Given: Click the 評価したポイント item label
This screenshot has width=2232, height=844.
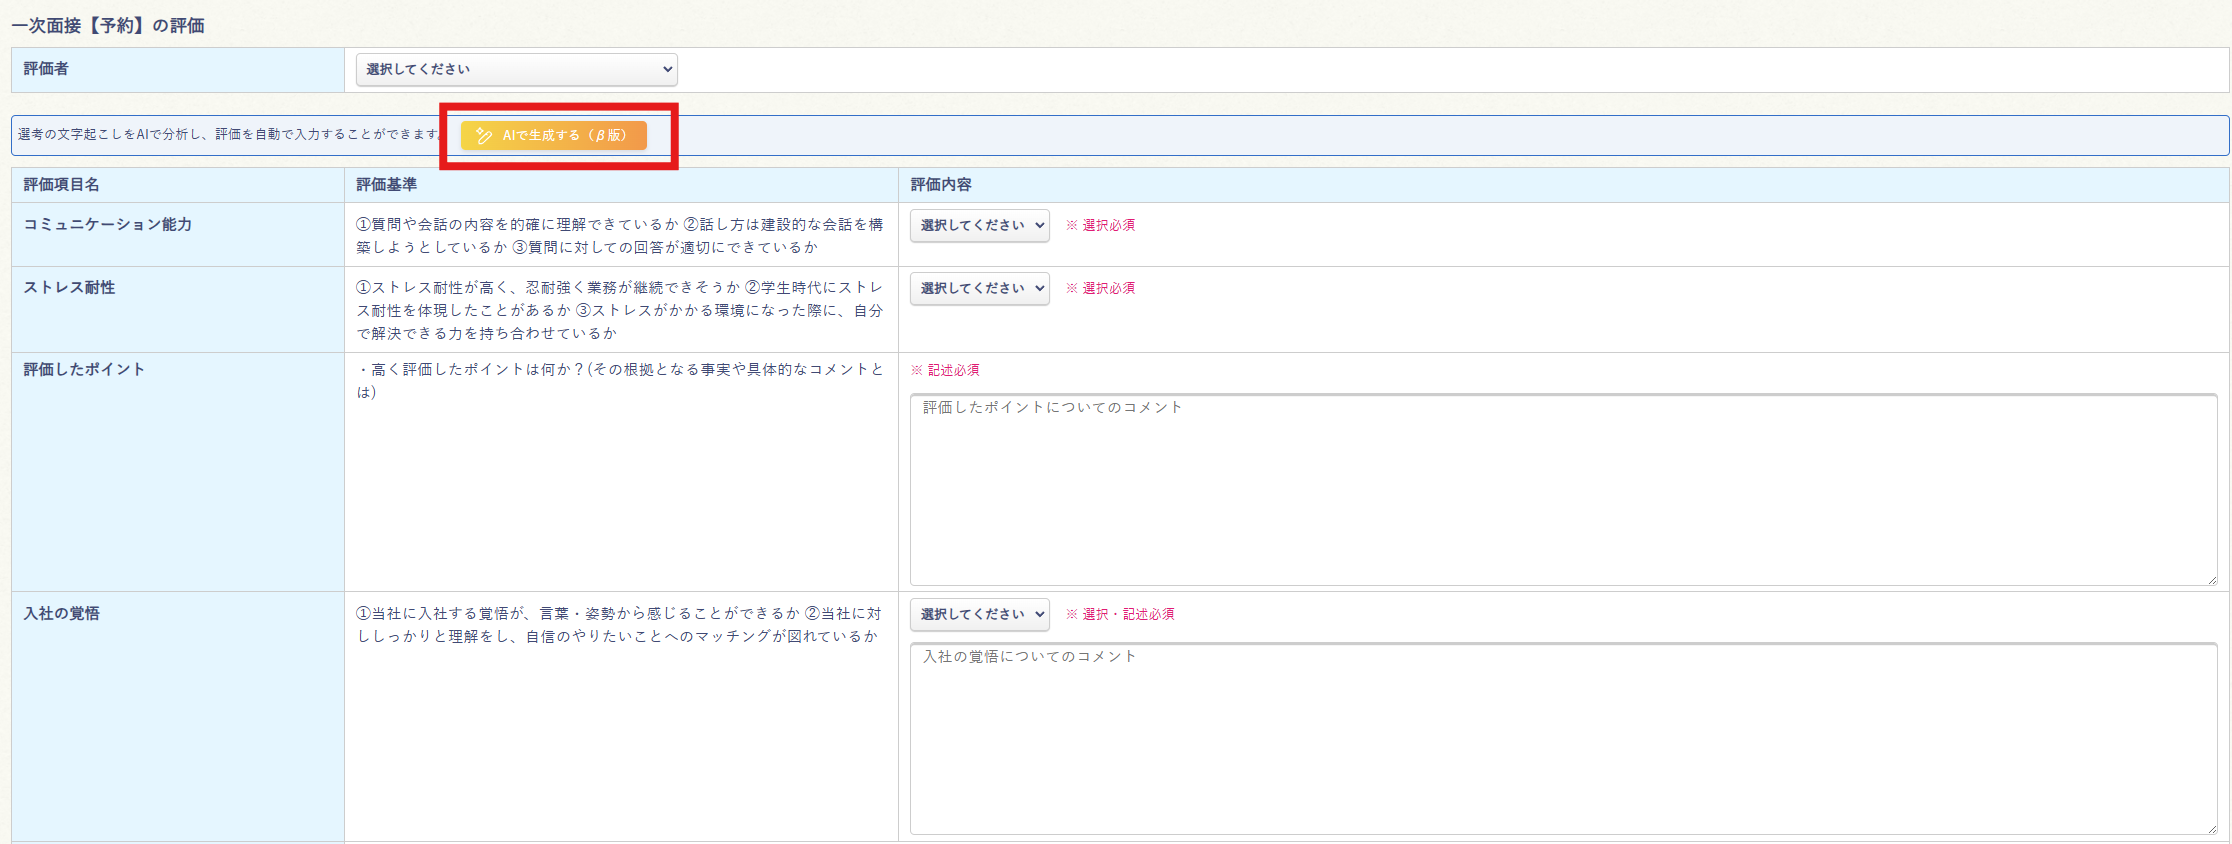Looking at the screenshot, I should tap(84, 370).
